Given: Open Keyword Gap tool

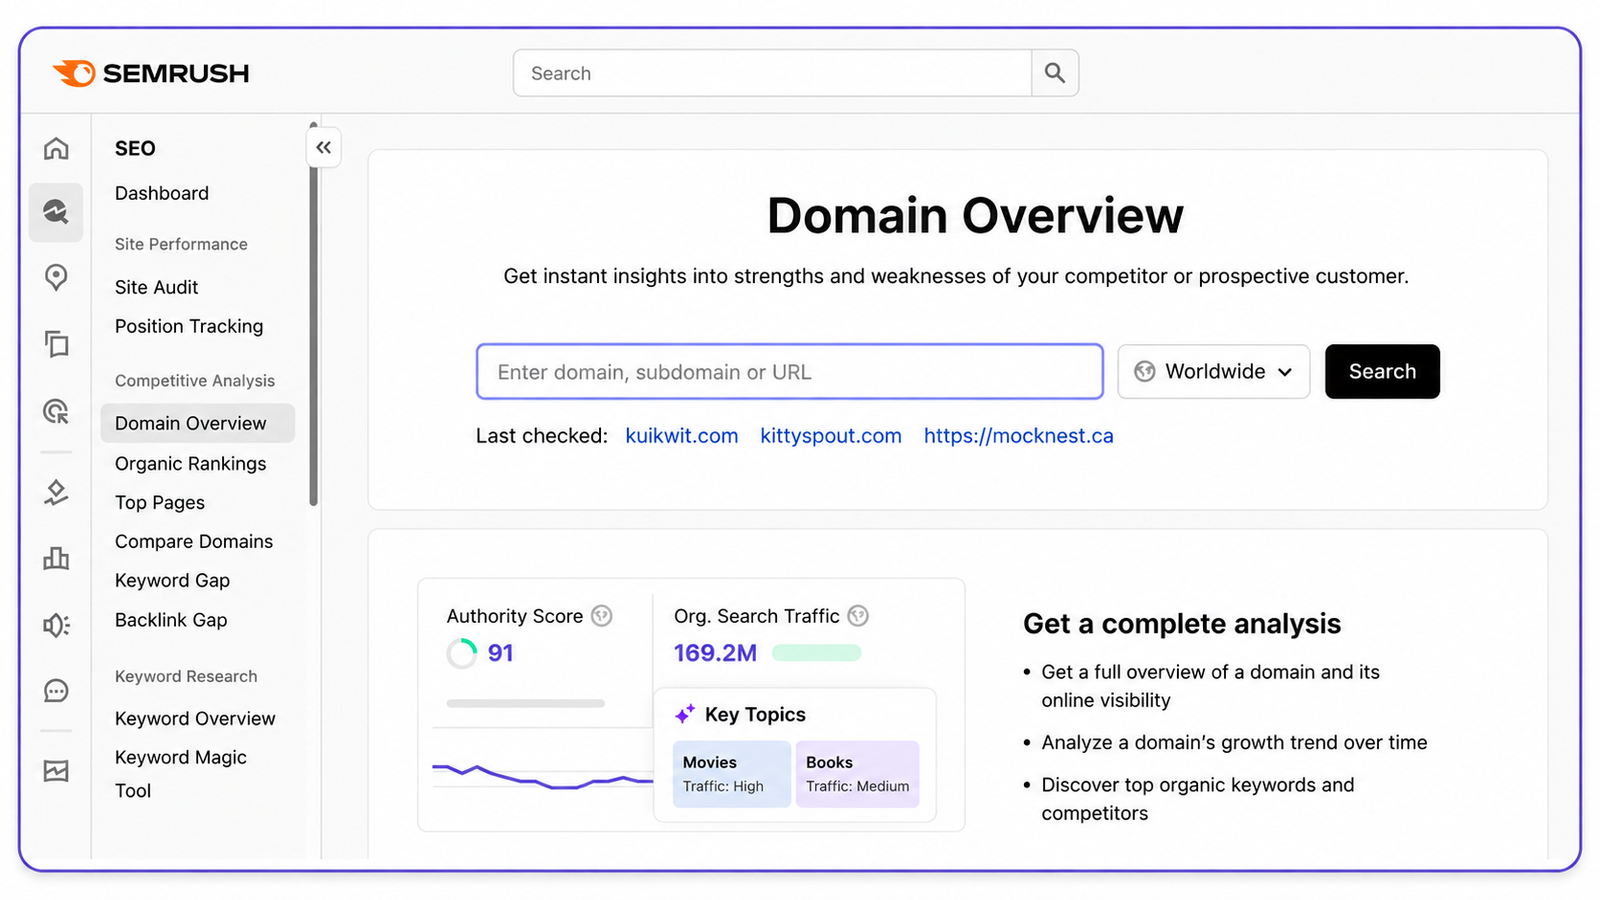Looking at the screenshot, I should [x=172, y=581].
